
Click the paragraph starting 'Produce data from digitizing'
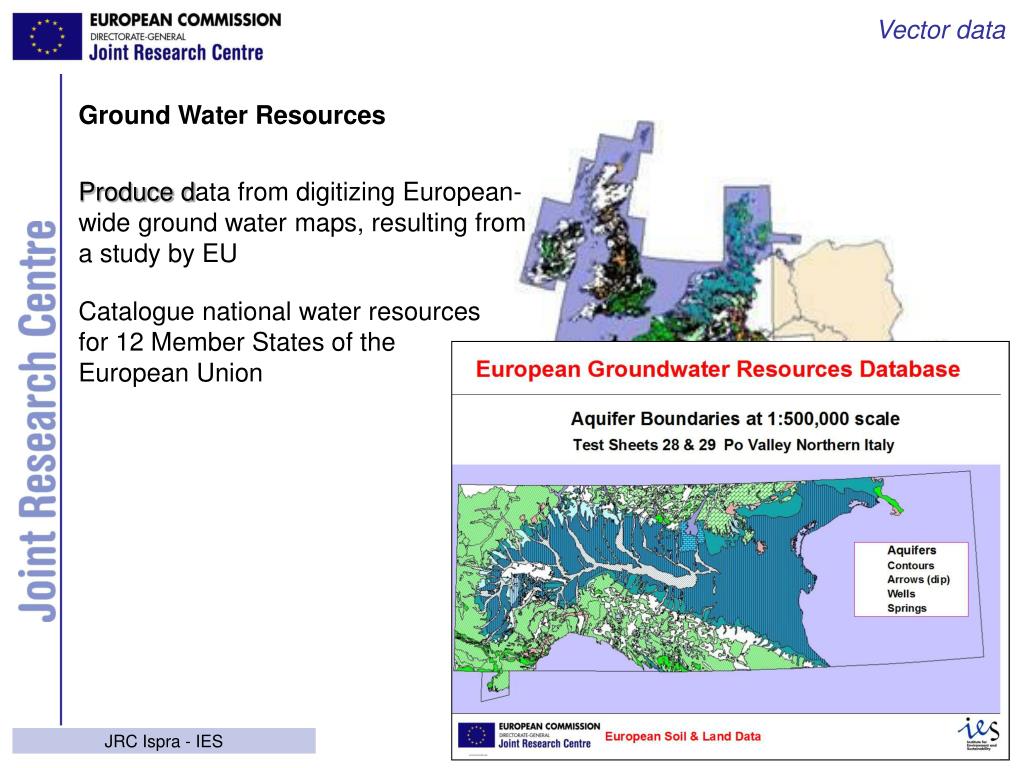(302, 223)
